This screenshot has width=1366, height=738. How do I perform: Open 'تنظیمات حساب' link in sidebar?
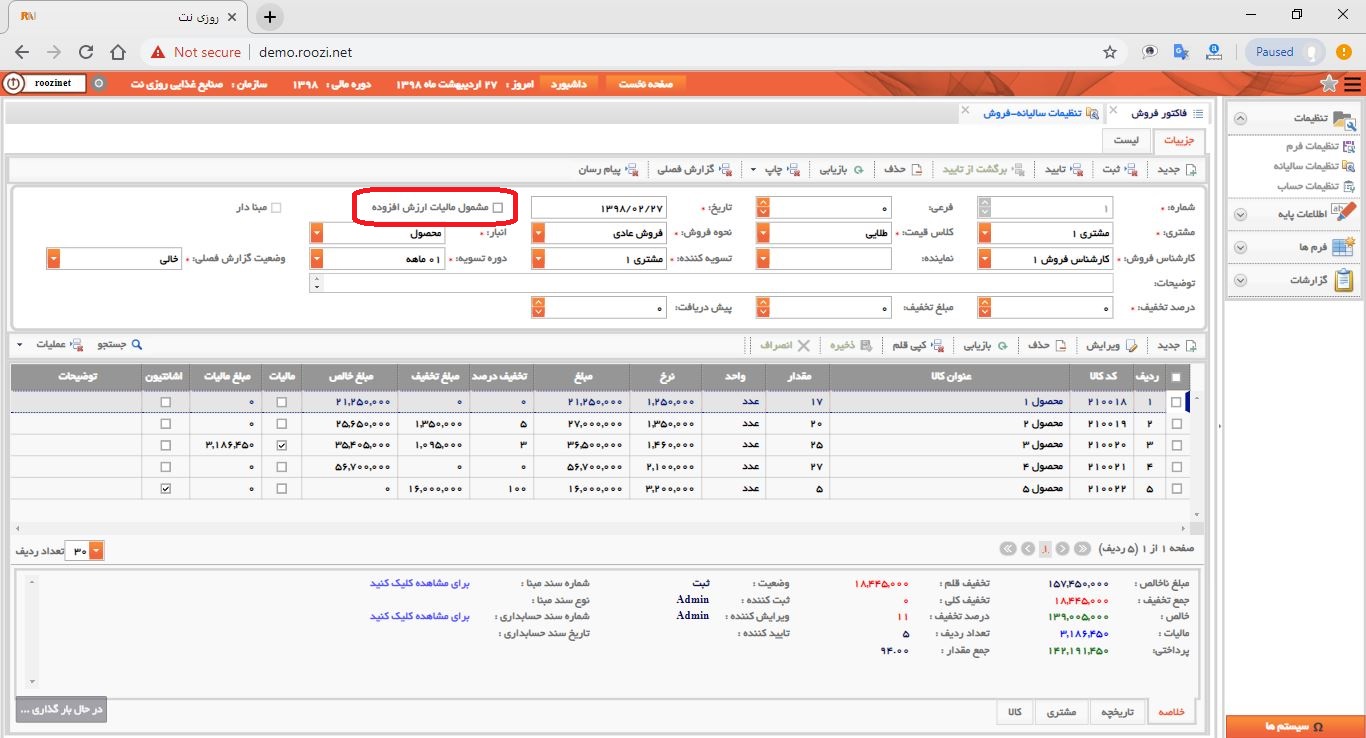(1316, 186)
